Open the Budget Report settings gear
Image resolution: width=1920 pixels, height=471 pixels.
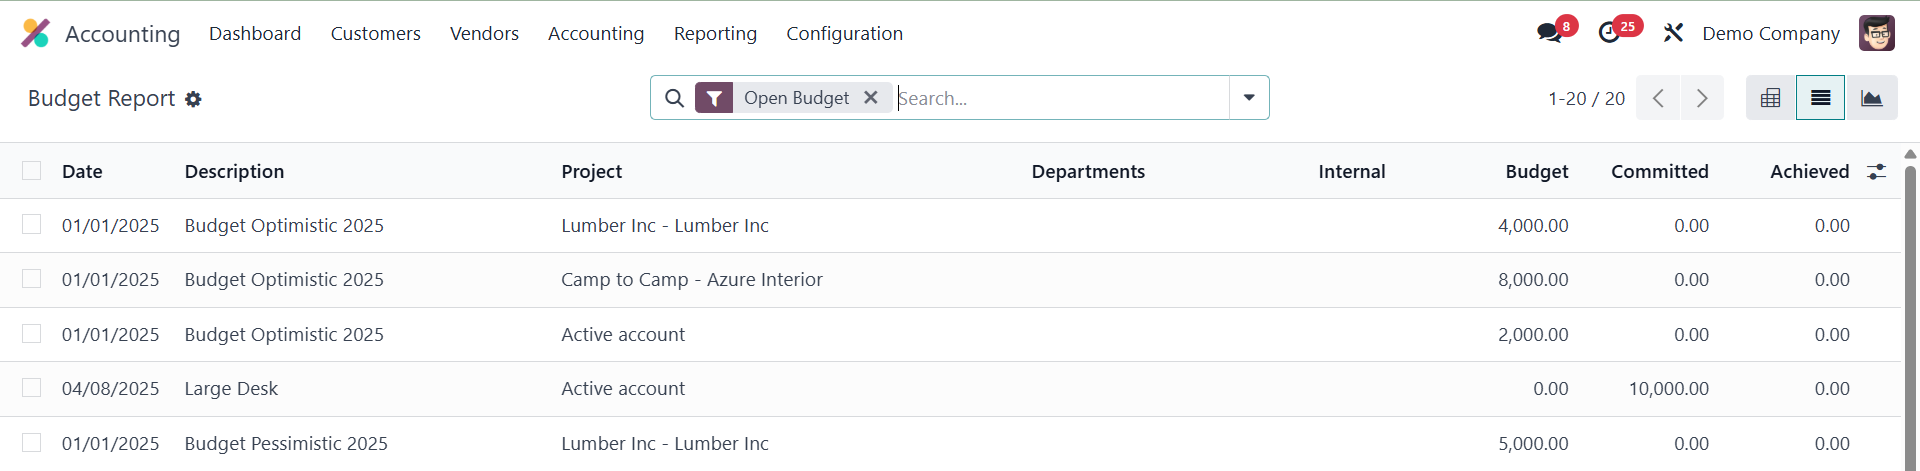point(194,99)
